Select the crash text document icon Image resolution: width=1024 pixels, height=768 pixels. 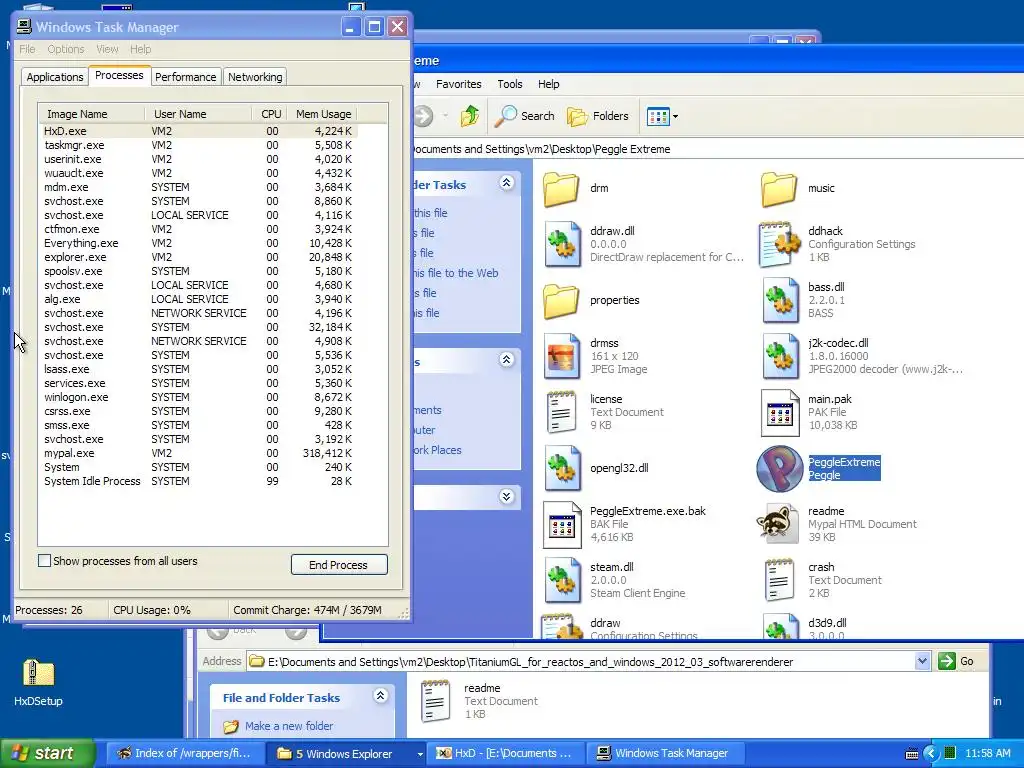pyautogui.click(x=780, y=580)
